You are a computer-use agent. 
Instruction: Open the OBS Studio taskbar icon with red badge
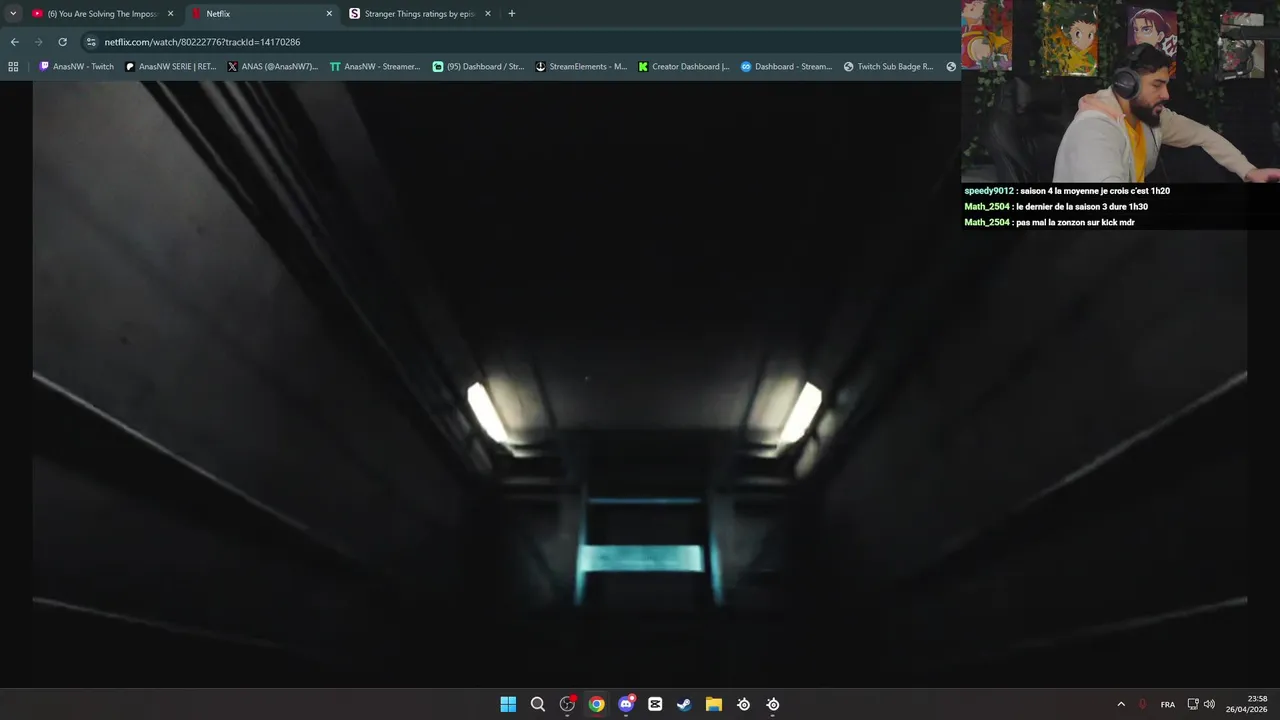click(x=567, y=704)
